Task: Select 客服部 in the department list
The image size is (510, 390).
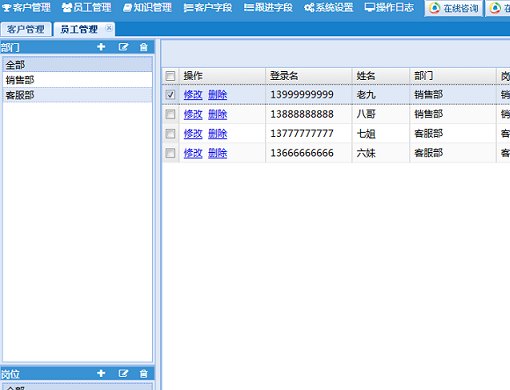Action: tap(77, 95)
